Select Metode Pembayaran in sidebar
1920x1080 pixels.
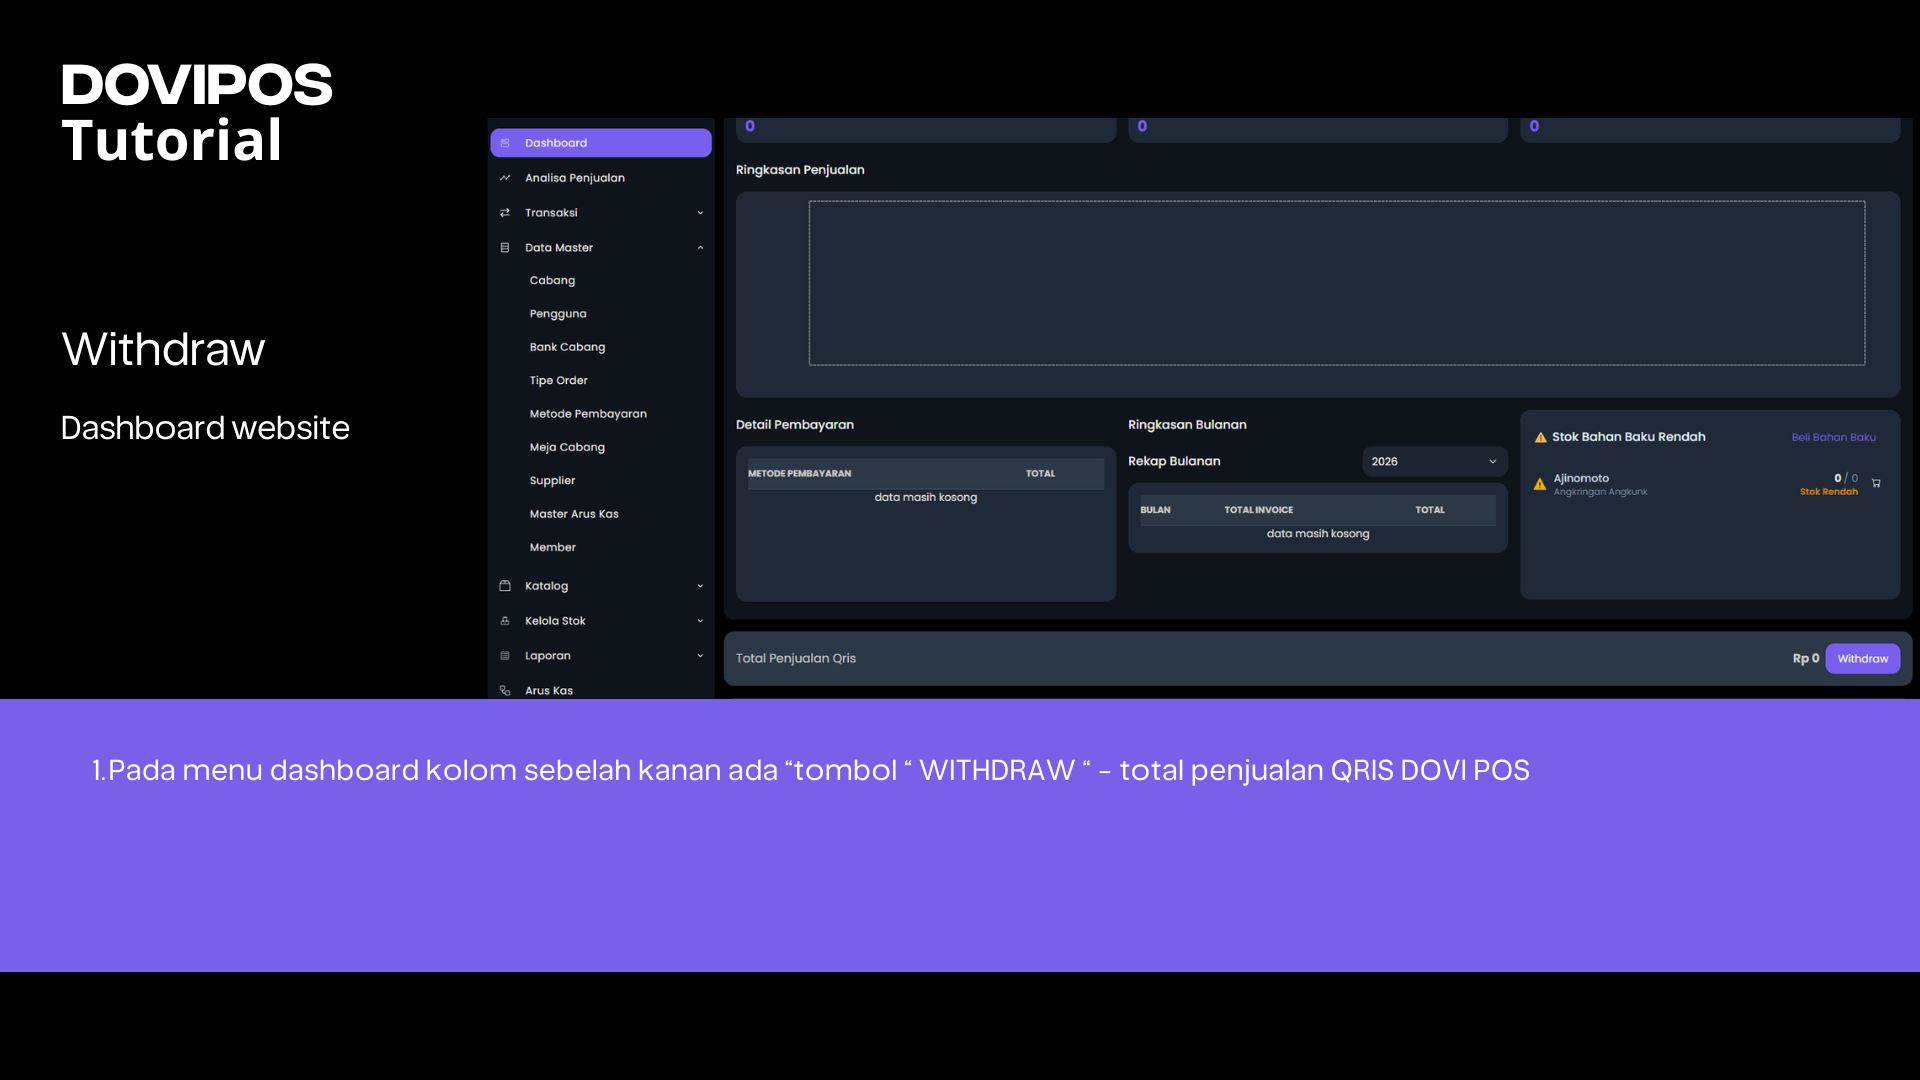pos(588,414)
